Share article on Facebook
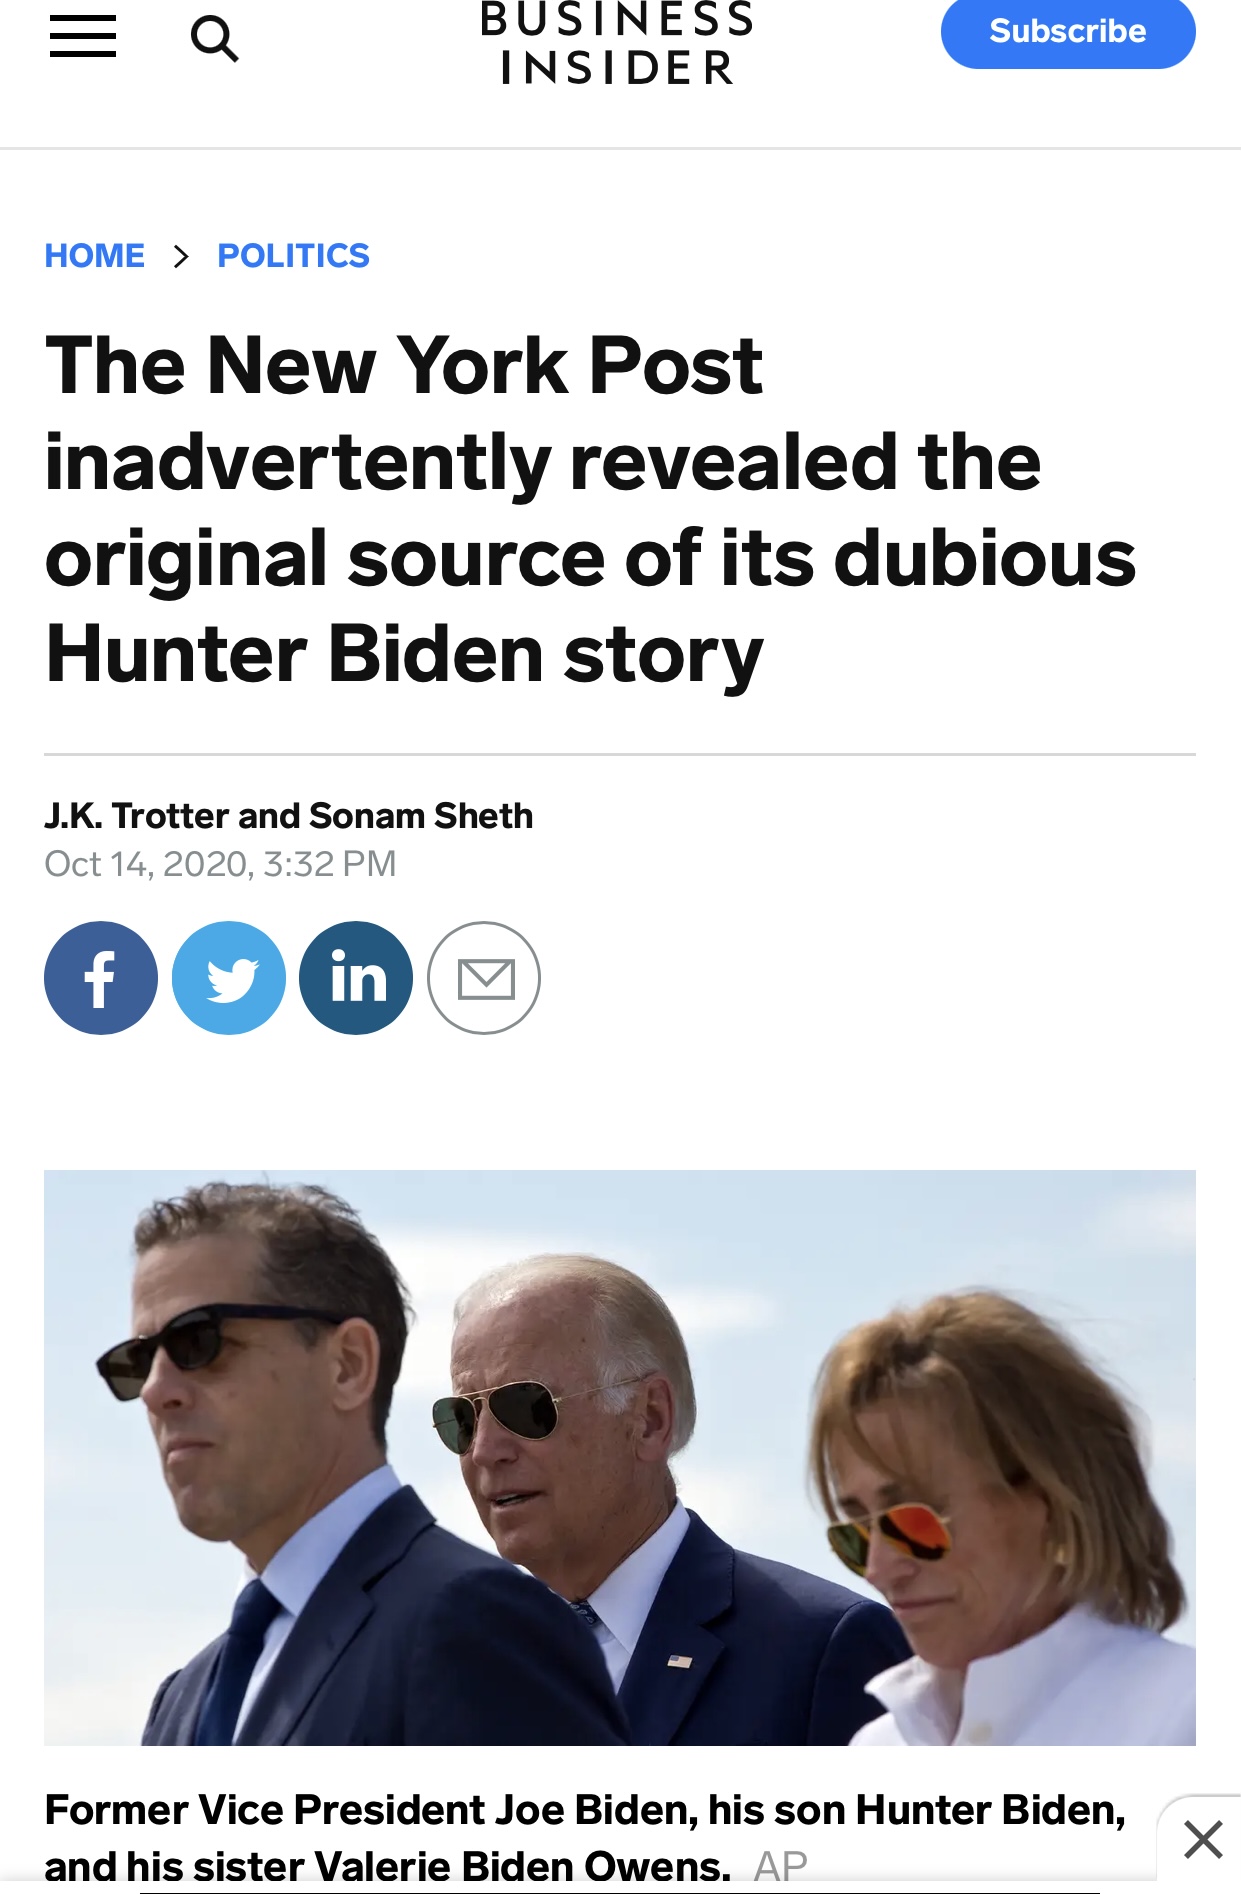Image resolution: width=1241 pixels, height=1894 pixels. pos(101,978)
